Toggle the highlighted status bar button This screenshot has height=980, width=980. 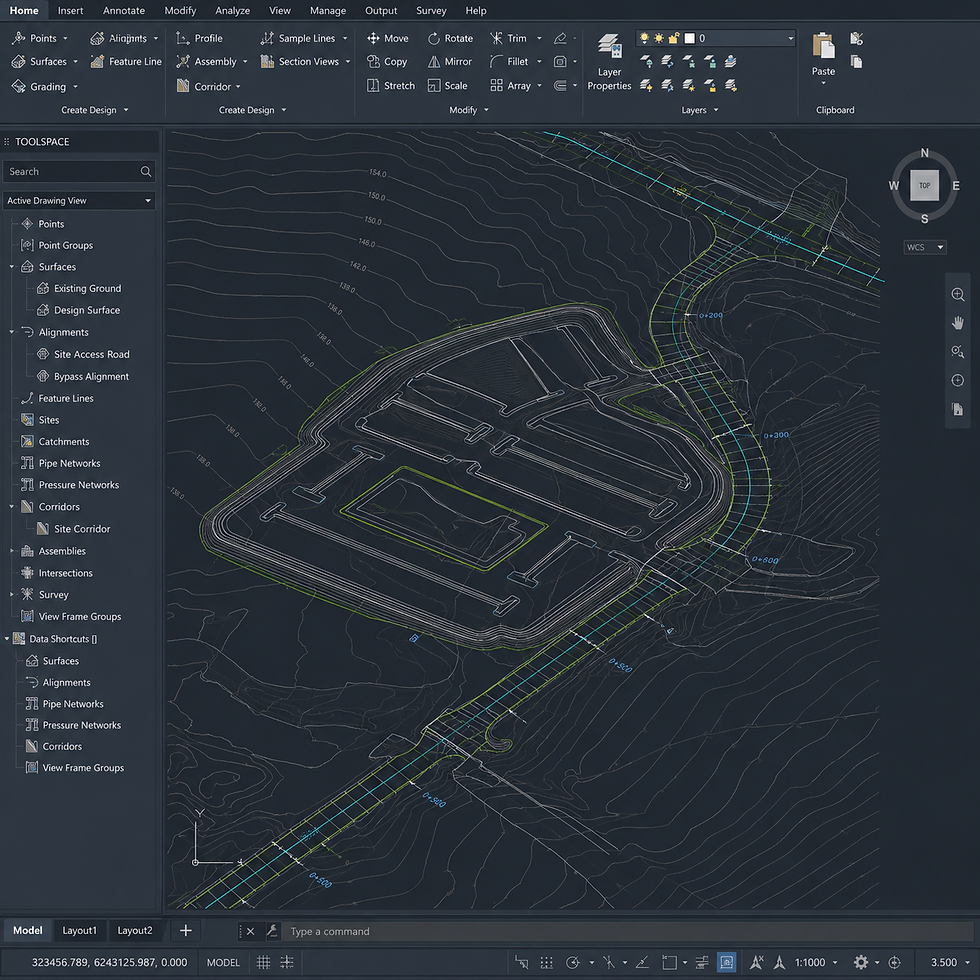(x=726, y=962)
